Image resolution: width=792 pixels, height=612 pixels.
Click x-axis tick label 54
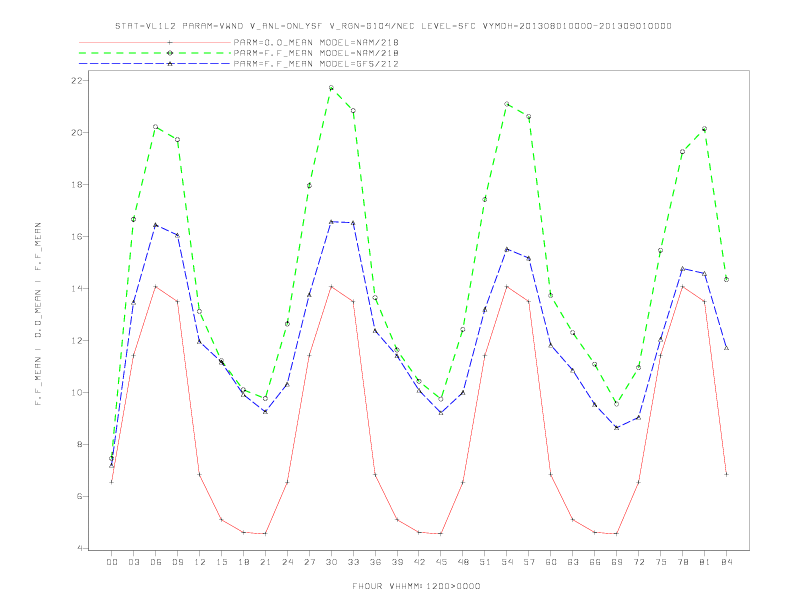point(507,562)
